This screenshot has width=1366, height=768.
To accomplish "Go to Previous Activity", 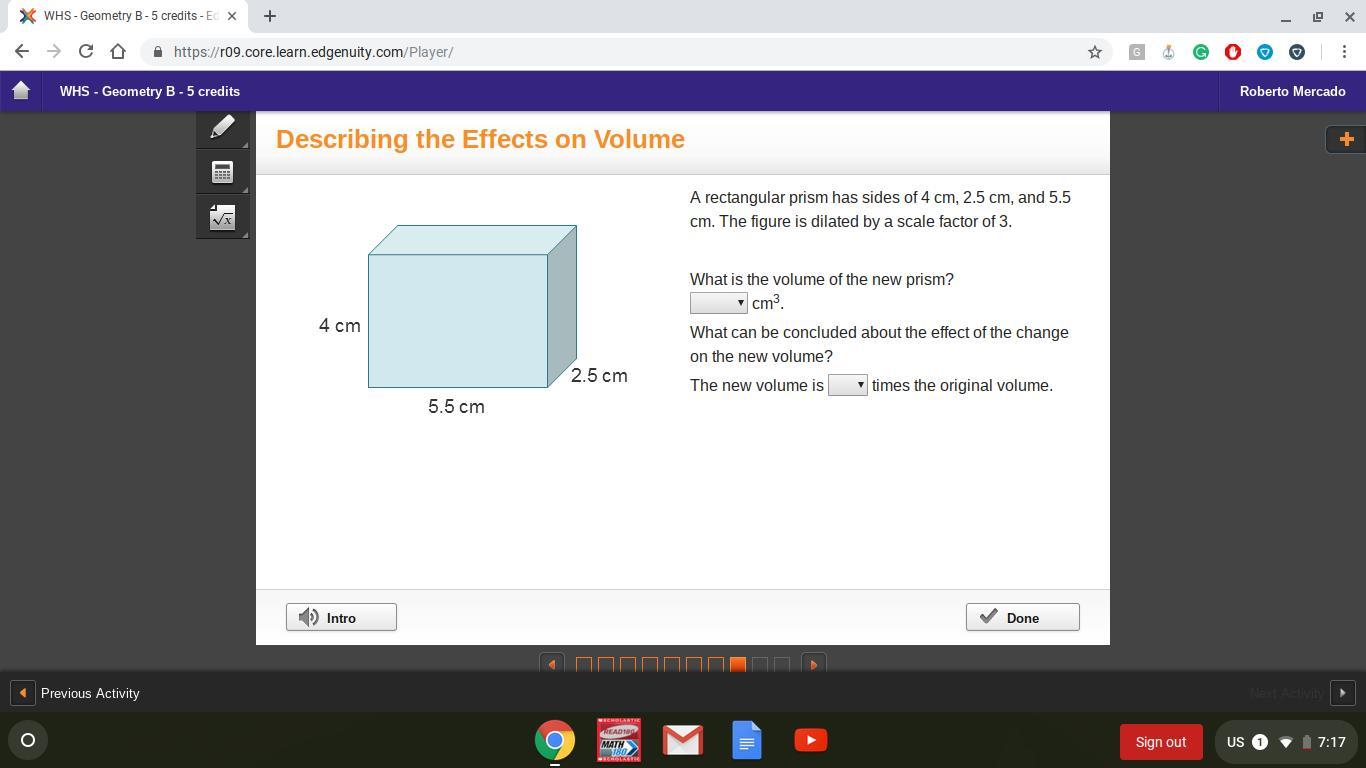I will click(x=76, y=693).
